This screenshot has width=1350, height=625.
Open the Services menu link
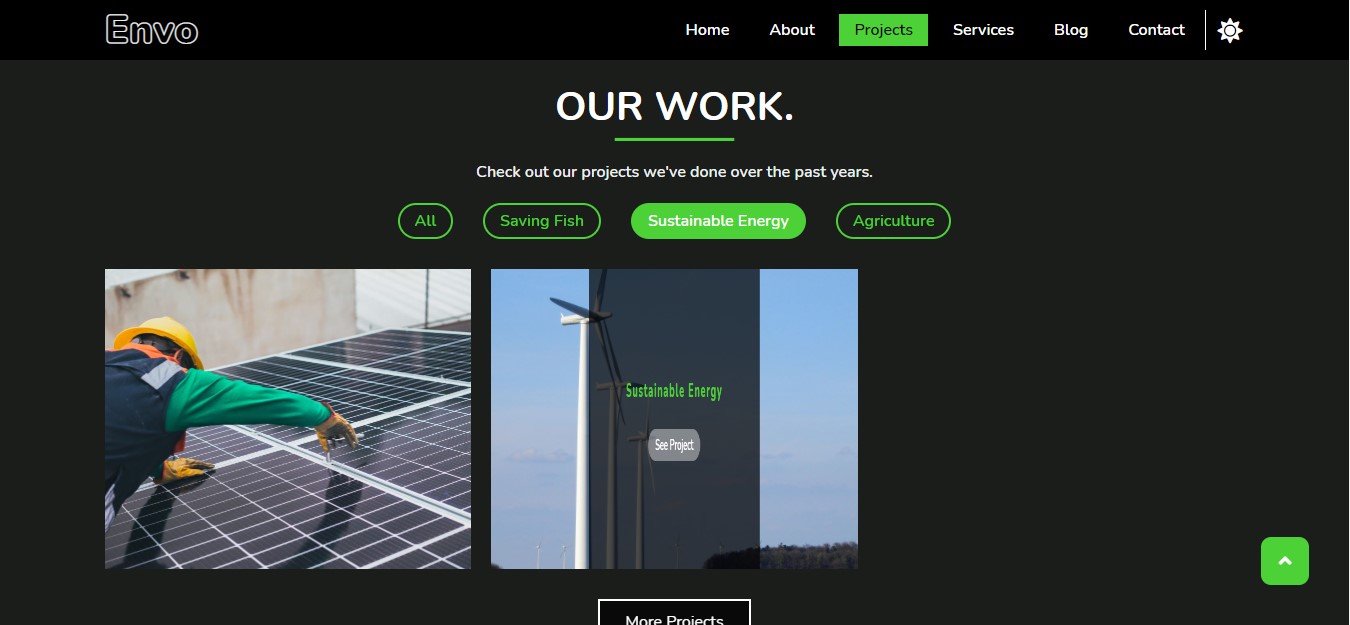(983, 30)
